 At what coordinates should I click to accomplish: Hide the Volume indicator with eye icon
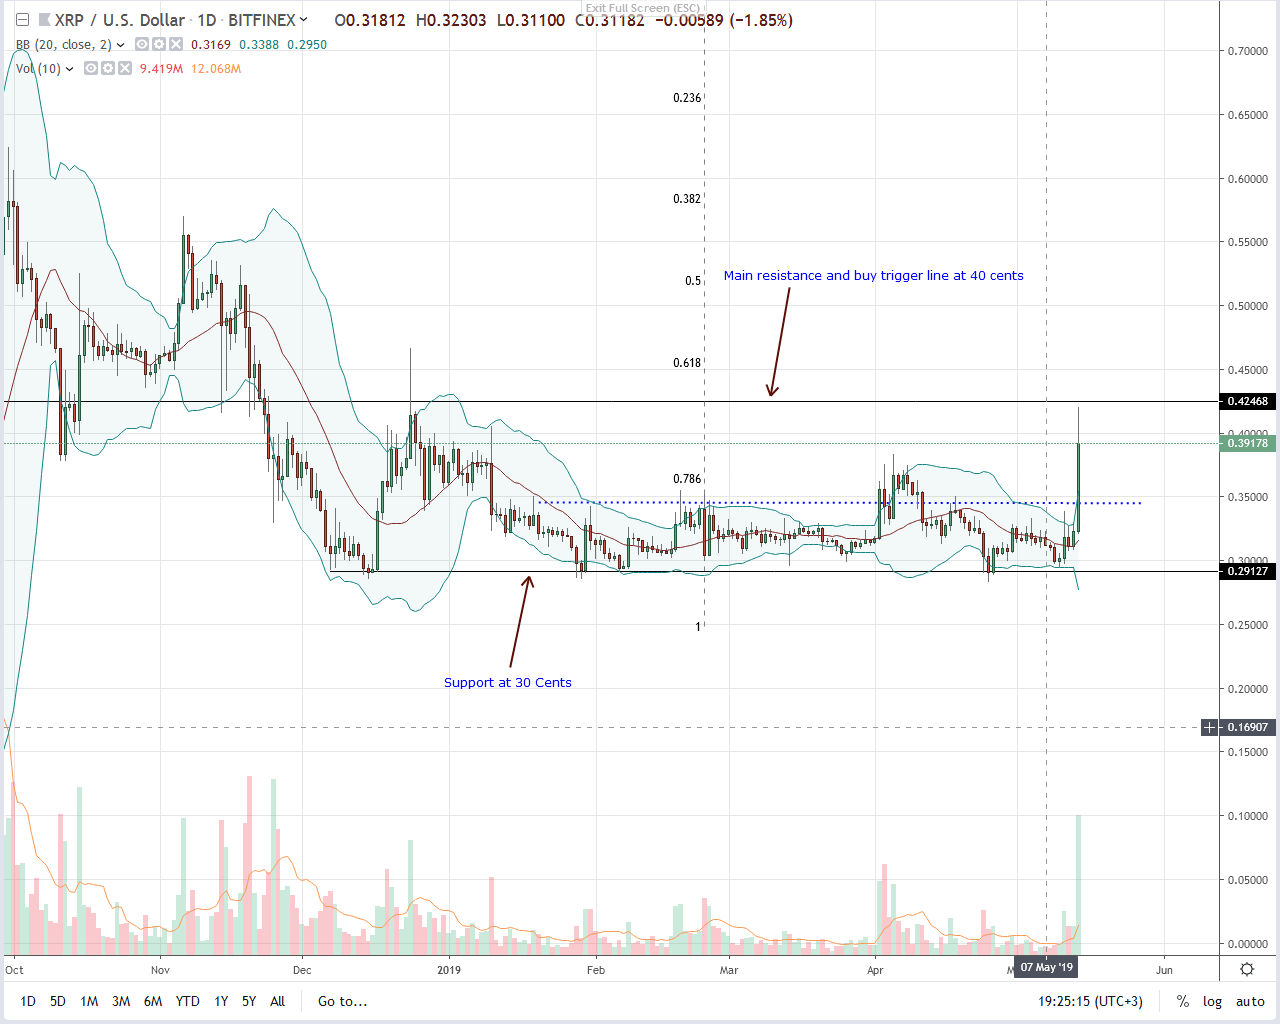coord(91,69)
